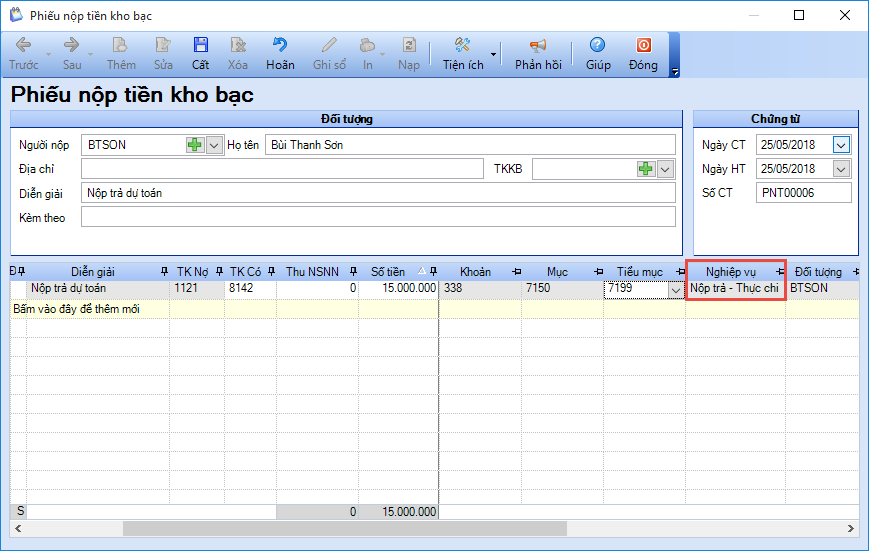Click the Kèm theo input field

coord(378,217)
